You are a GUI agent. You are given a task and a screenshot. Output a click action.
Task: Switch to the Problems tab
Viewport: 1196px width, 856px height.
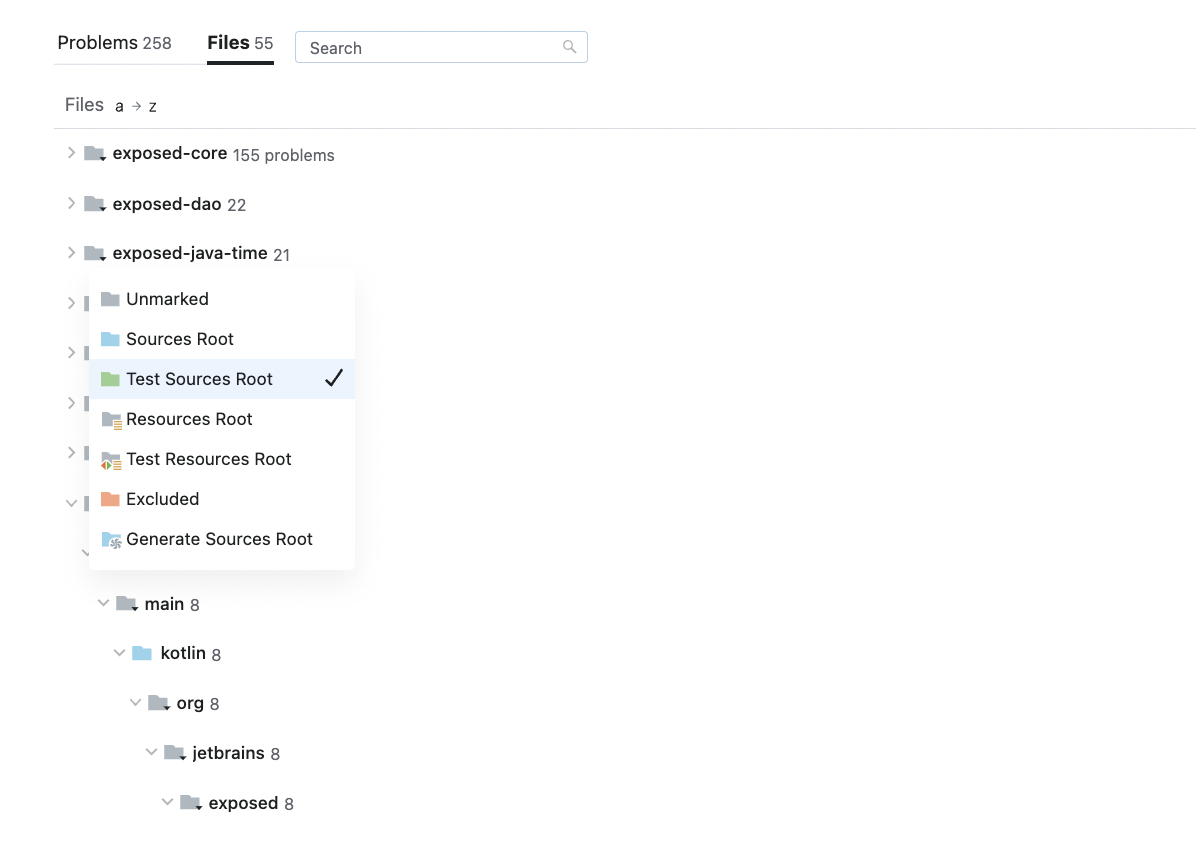[x=114, y=43]
